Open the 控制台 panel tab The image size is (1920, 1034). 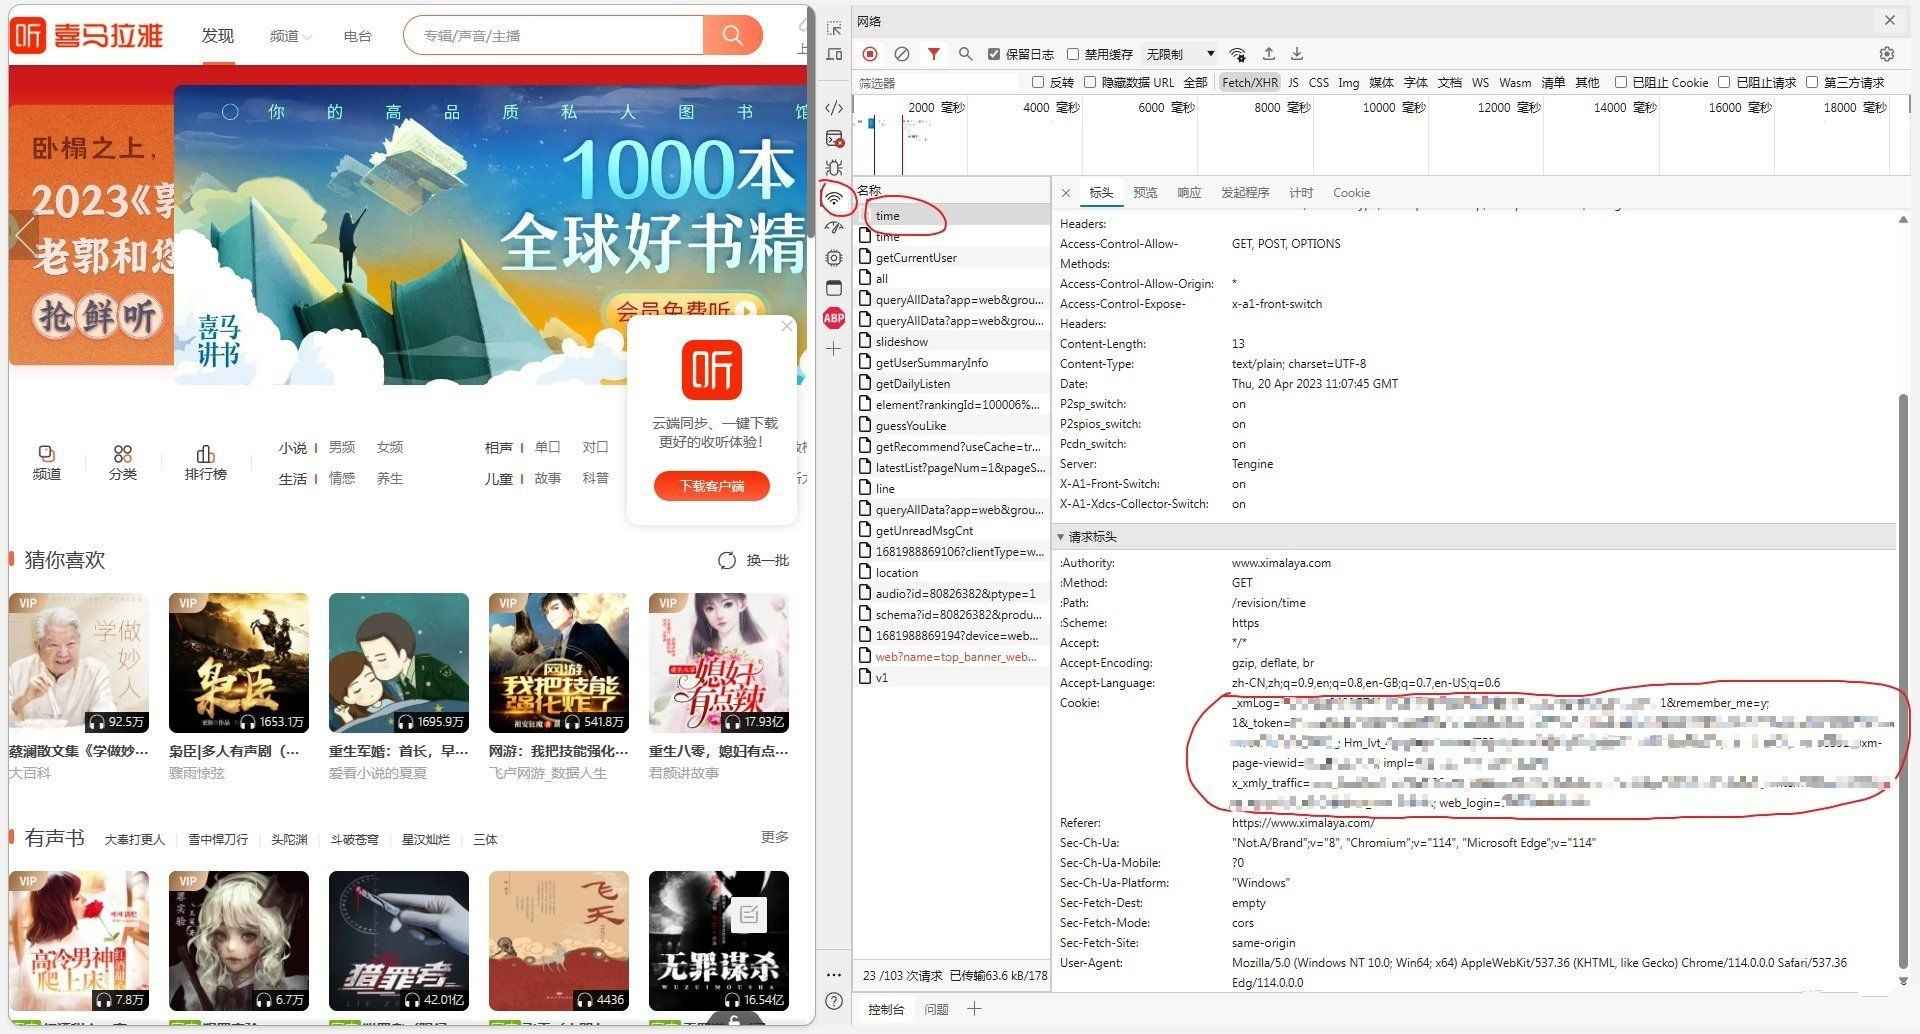pos(886,1009)
